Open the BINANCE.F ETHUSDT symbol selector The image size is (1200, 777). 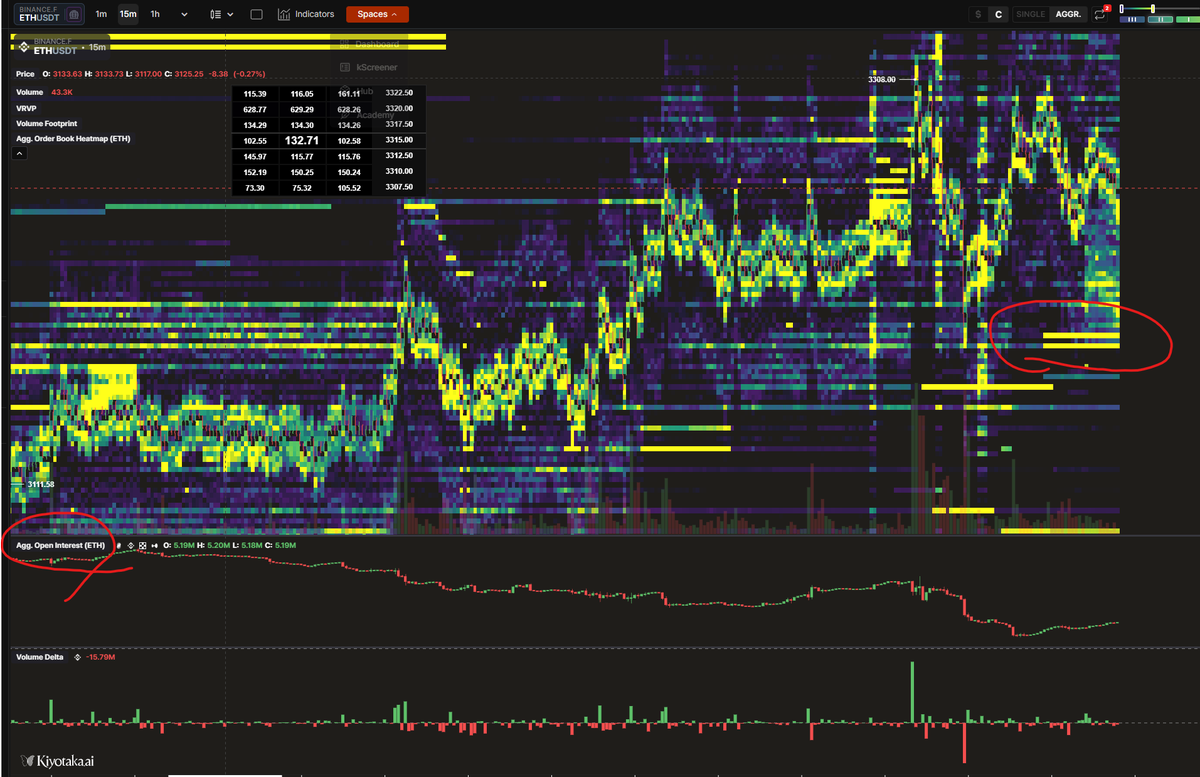pyautogui.click(x=49, y=14)
